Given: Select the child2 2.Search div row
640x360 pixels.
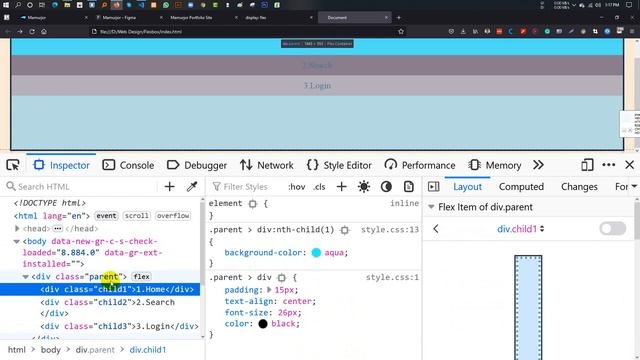Looking at the screenshot, I should pos(100,307).
